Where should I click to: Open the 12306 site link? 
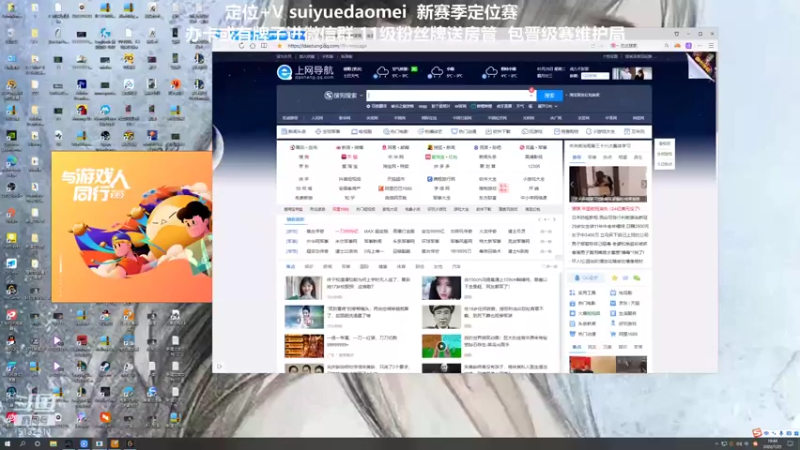(534, 166)
